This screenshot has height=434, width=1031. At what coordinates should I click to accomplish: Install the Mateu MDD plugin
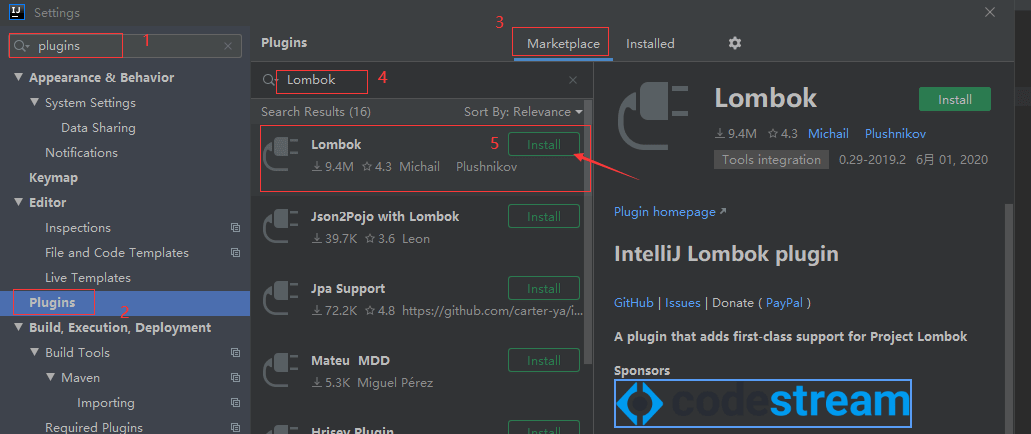pyautogui.click(x=544, y=360)
